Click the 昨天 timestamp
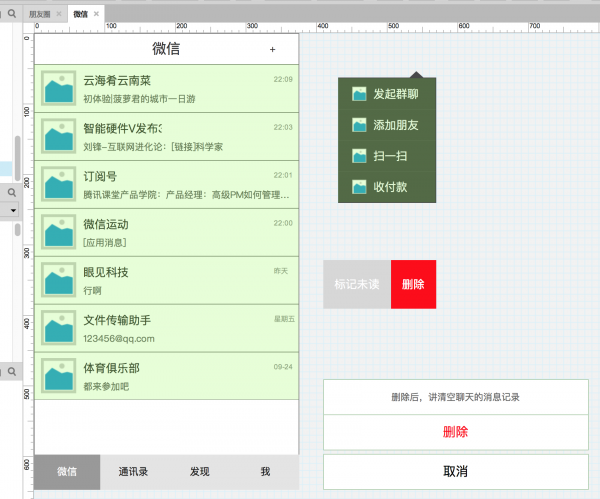Screen dimensions: 600x499 pos(280,271)
